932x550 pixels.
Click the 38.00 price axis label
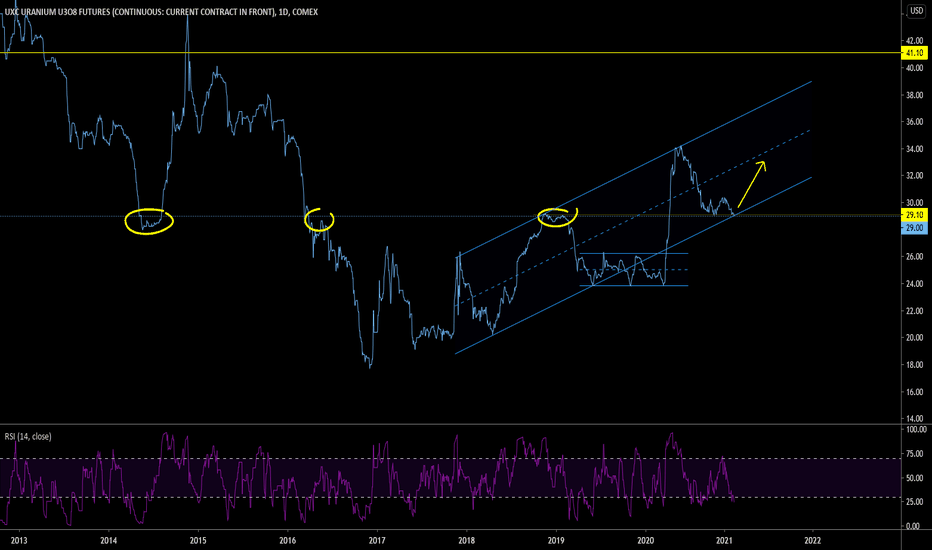pyautogui.click(x=915, y=95)
